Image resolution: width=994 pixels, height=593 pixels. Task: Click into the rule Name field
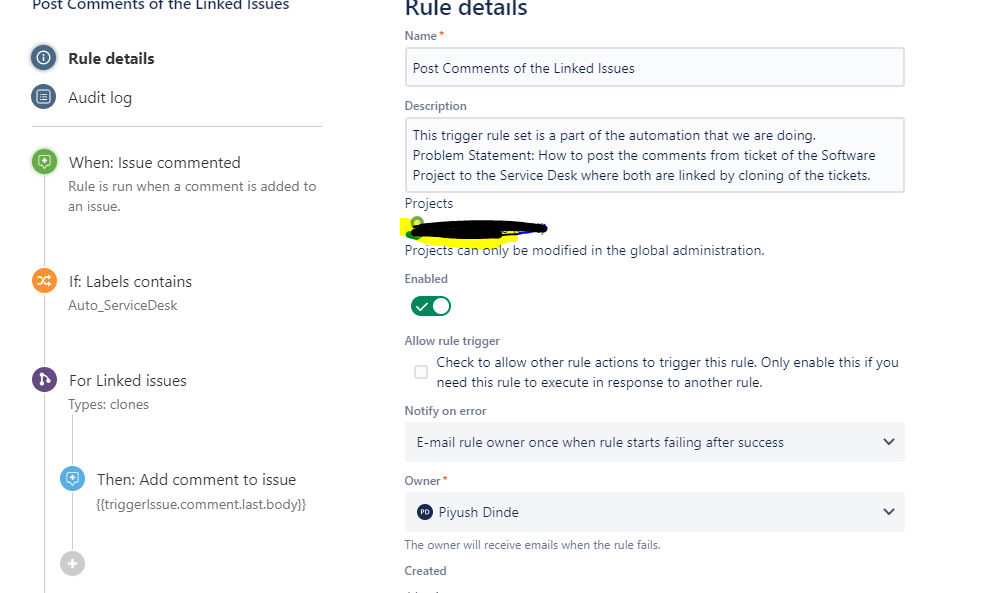point(654,67)
